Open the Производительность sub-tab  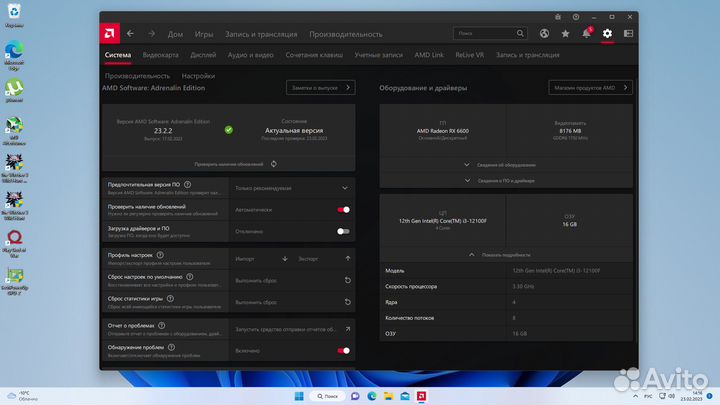coord(137,76)
